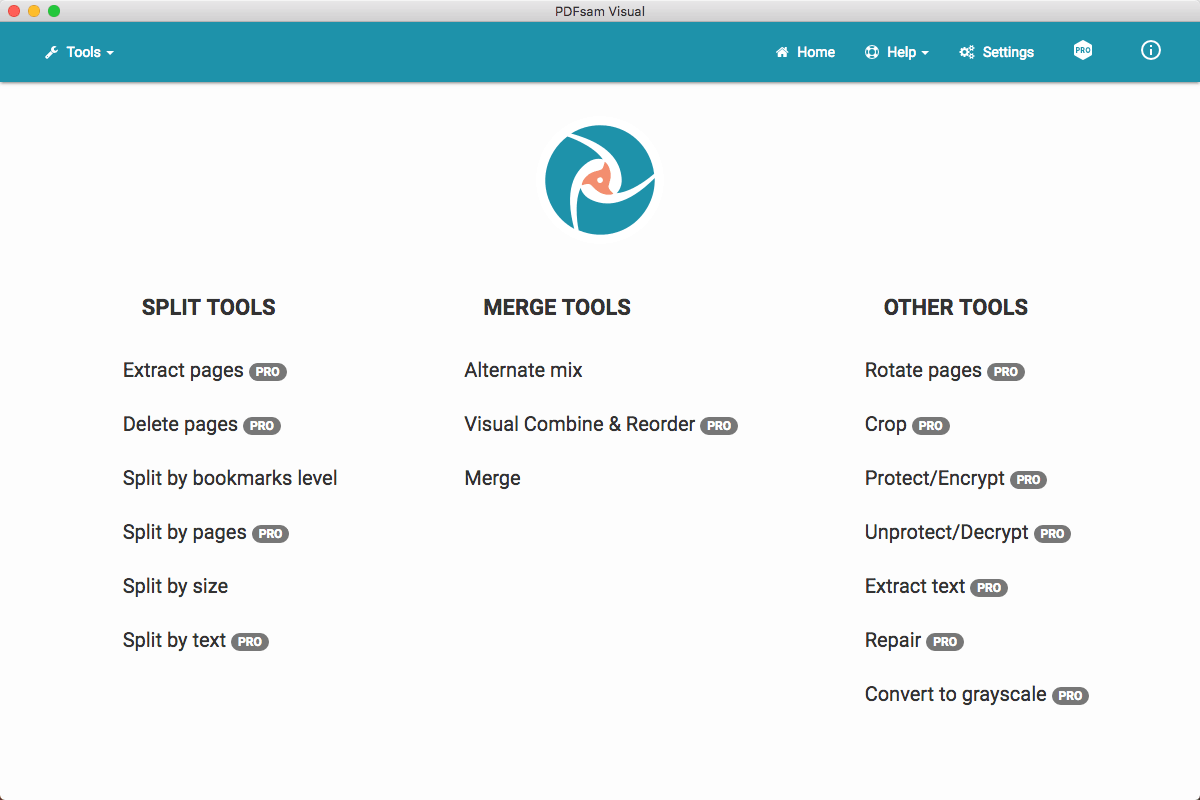Image resolution: width=1200 pixels, height=800 pixels.
Task: Open the Settings page
Action: (996, 52)
